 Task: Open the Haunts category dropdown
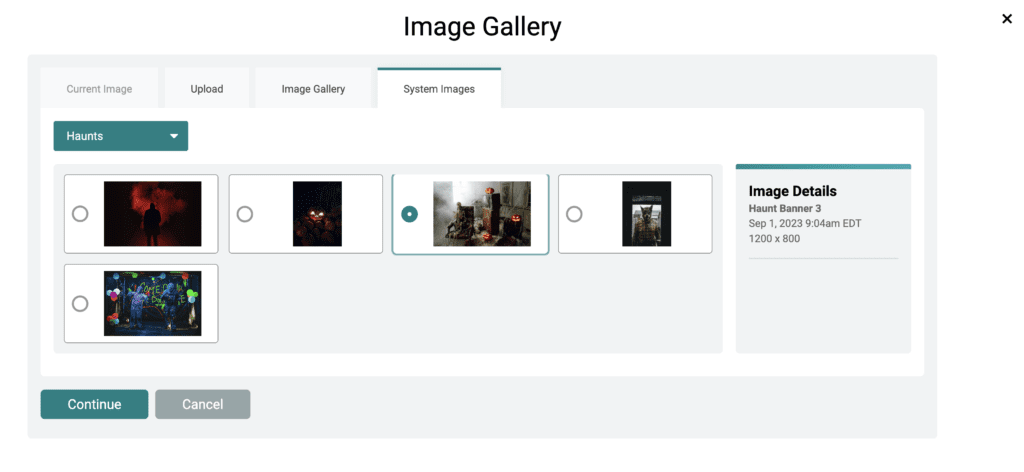click(x=121, y=136)
